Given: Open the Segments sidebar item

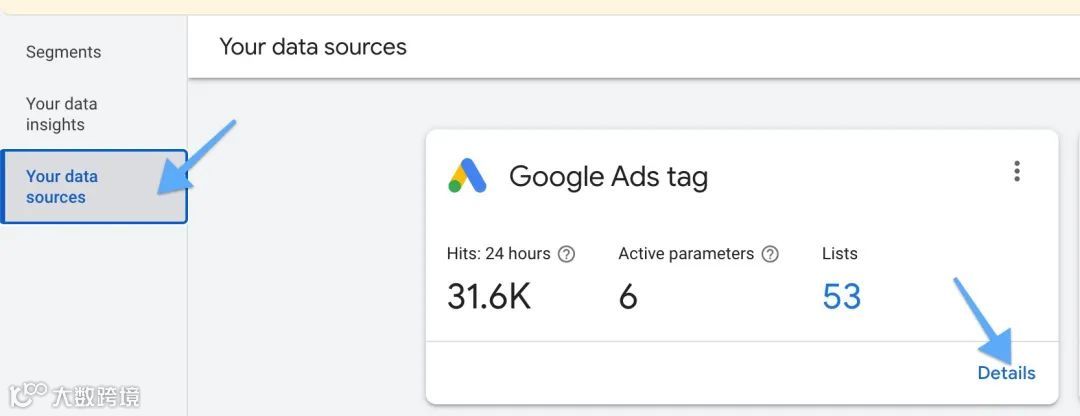Looking at the screenshot, I should click(x=63, y=52).
